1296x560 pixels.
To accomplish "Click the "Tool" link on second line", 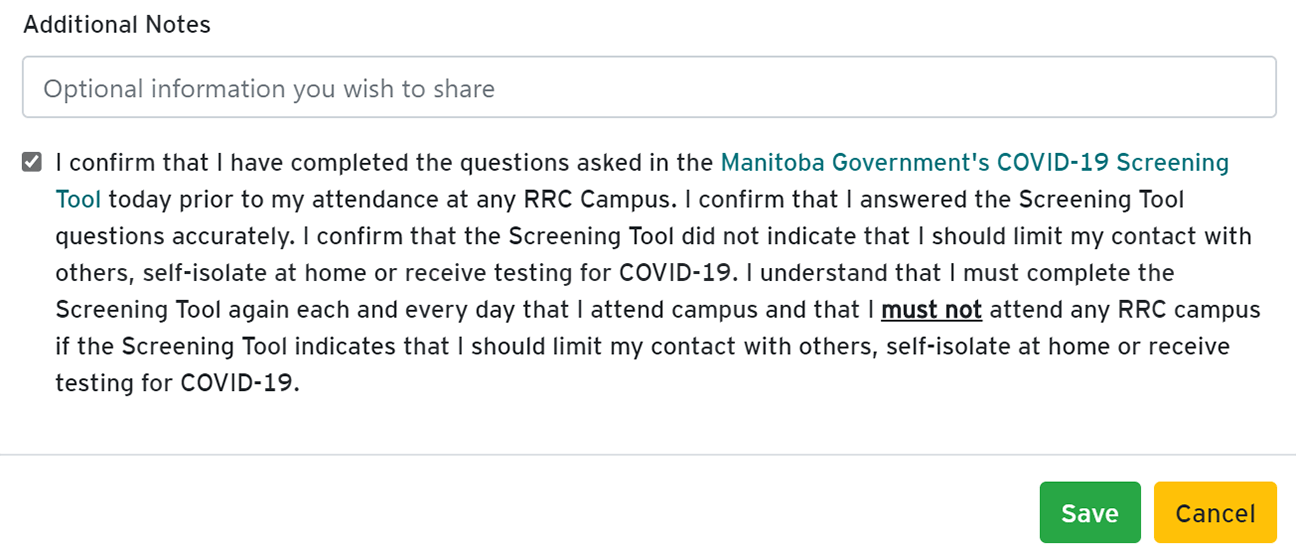I will 78,199.
